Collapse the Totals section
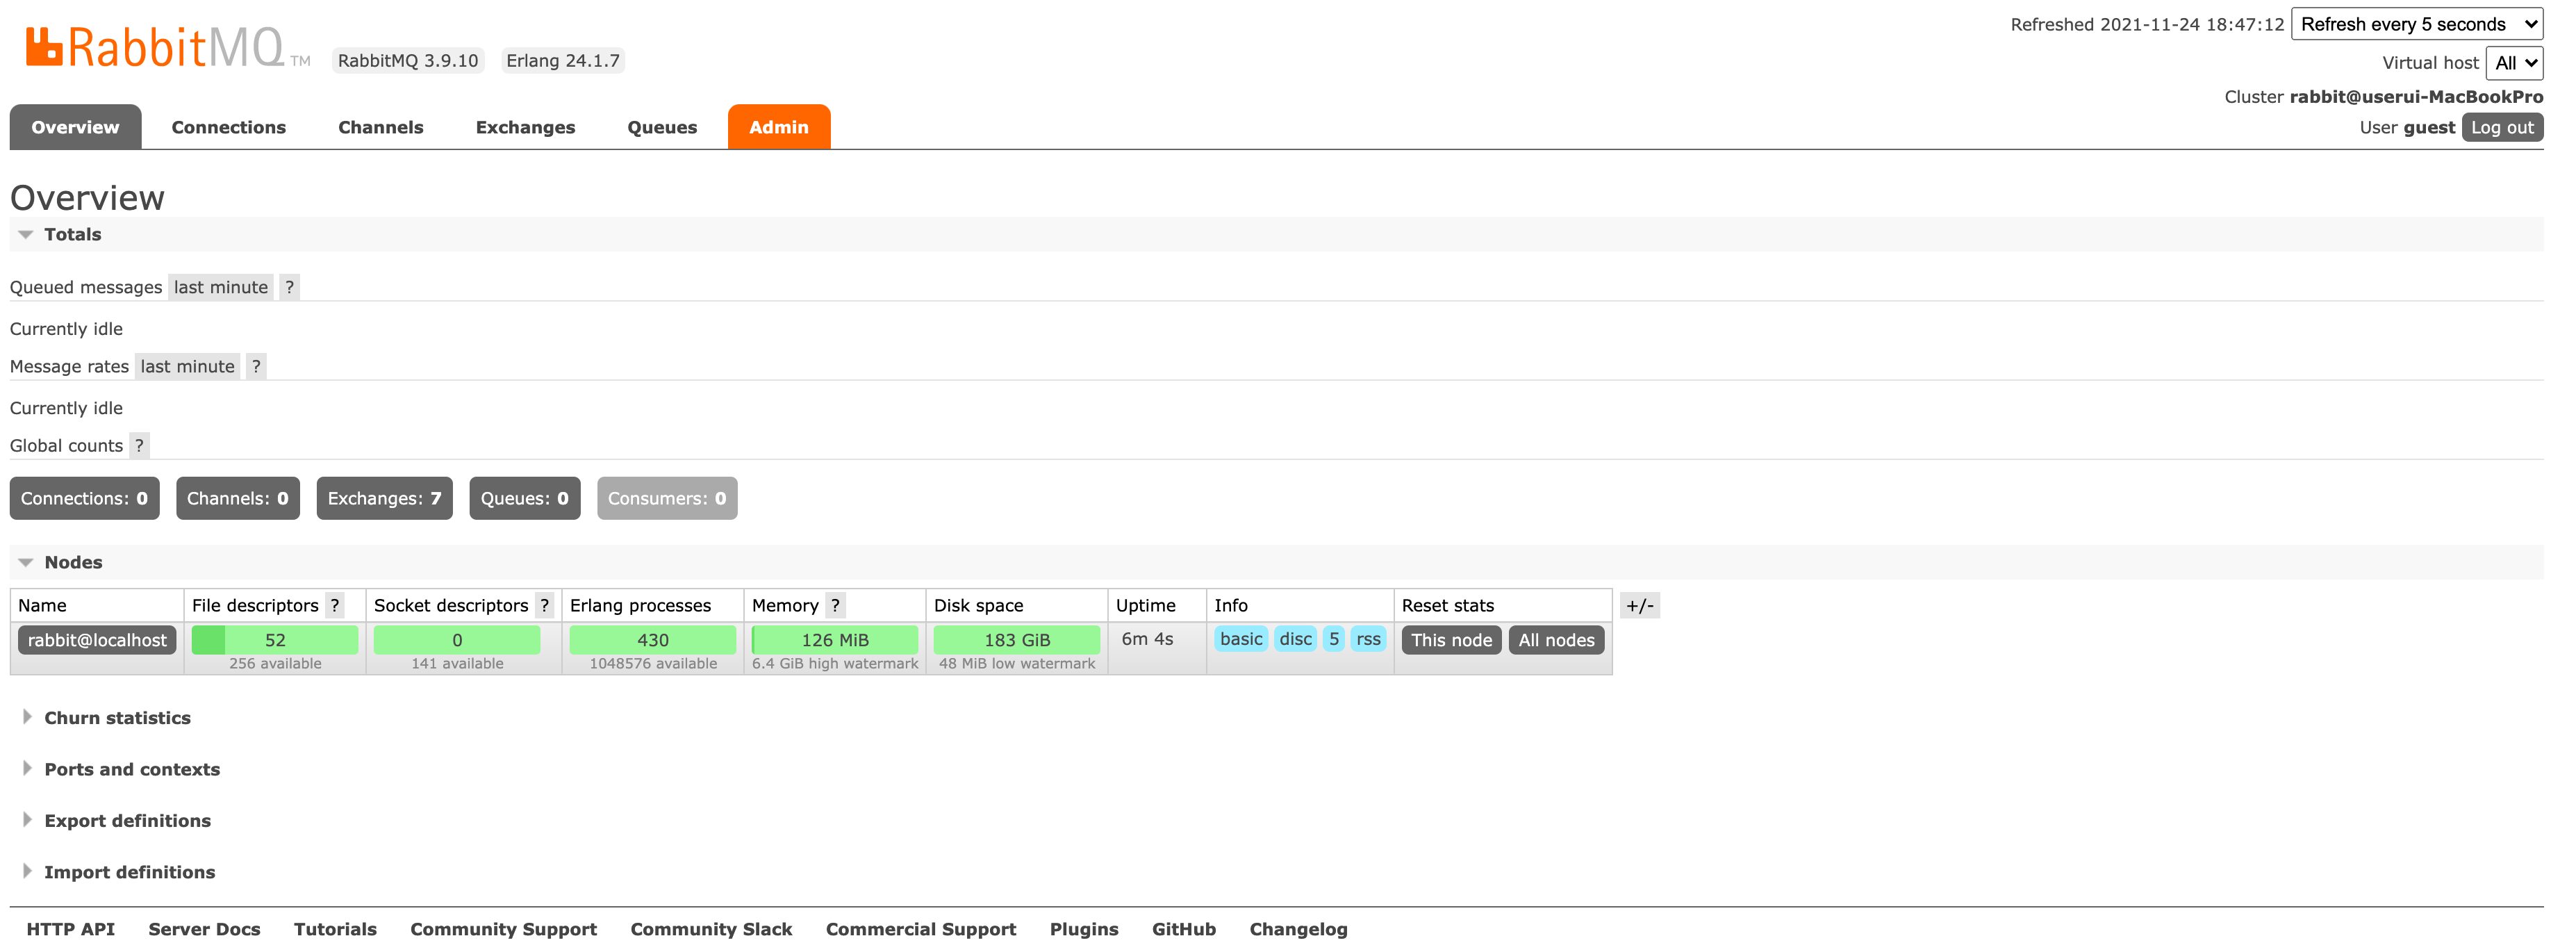The height and width of the screenshot is (952, 2576). pyautogui.click(x=72, y=234)
